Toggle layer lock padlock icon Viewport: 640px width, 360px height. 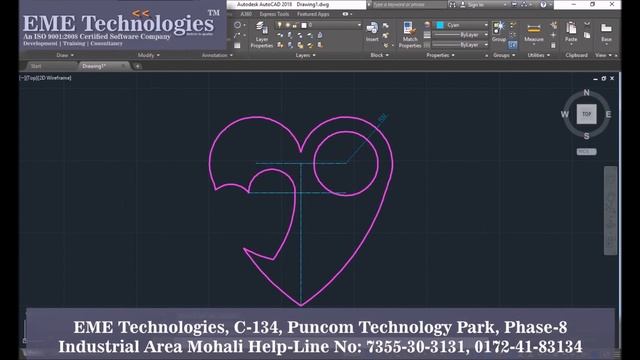coord(295,26)
